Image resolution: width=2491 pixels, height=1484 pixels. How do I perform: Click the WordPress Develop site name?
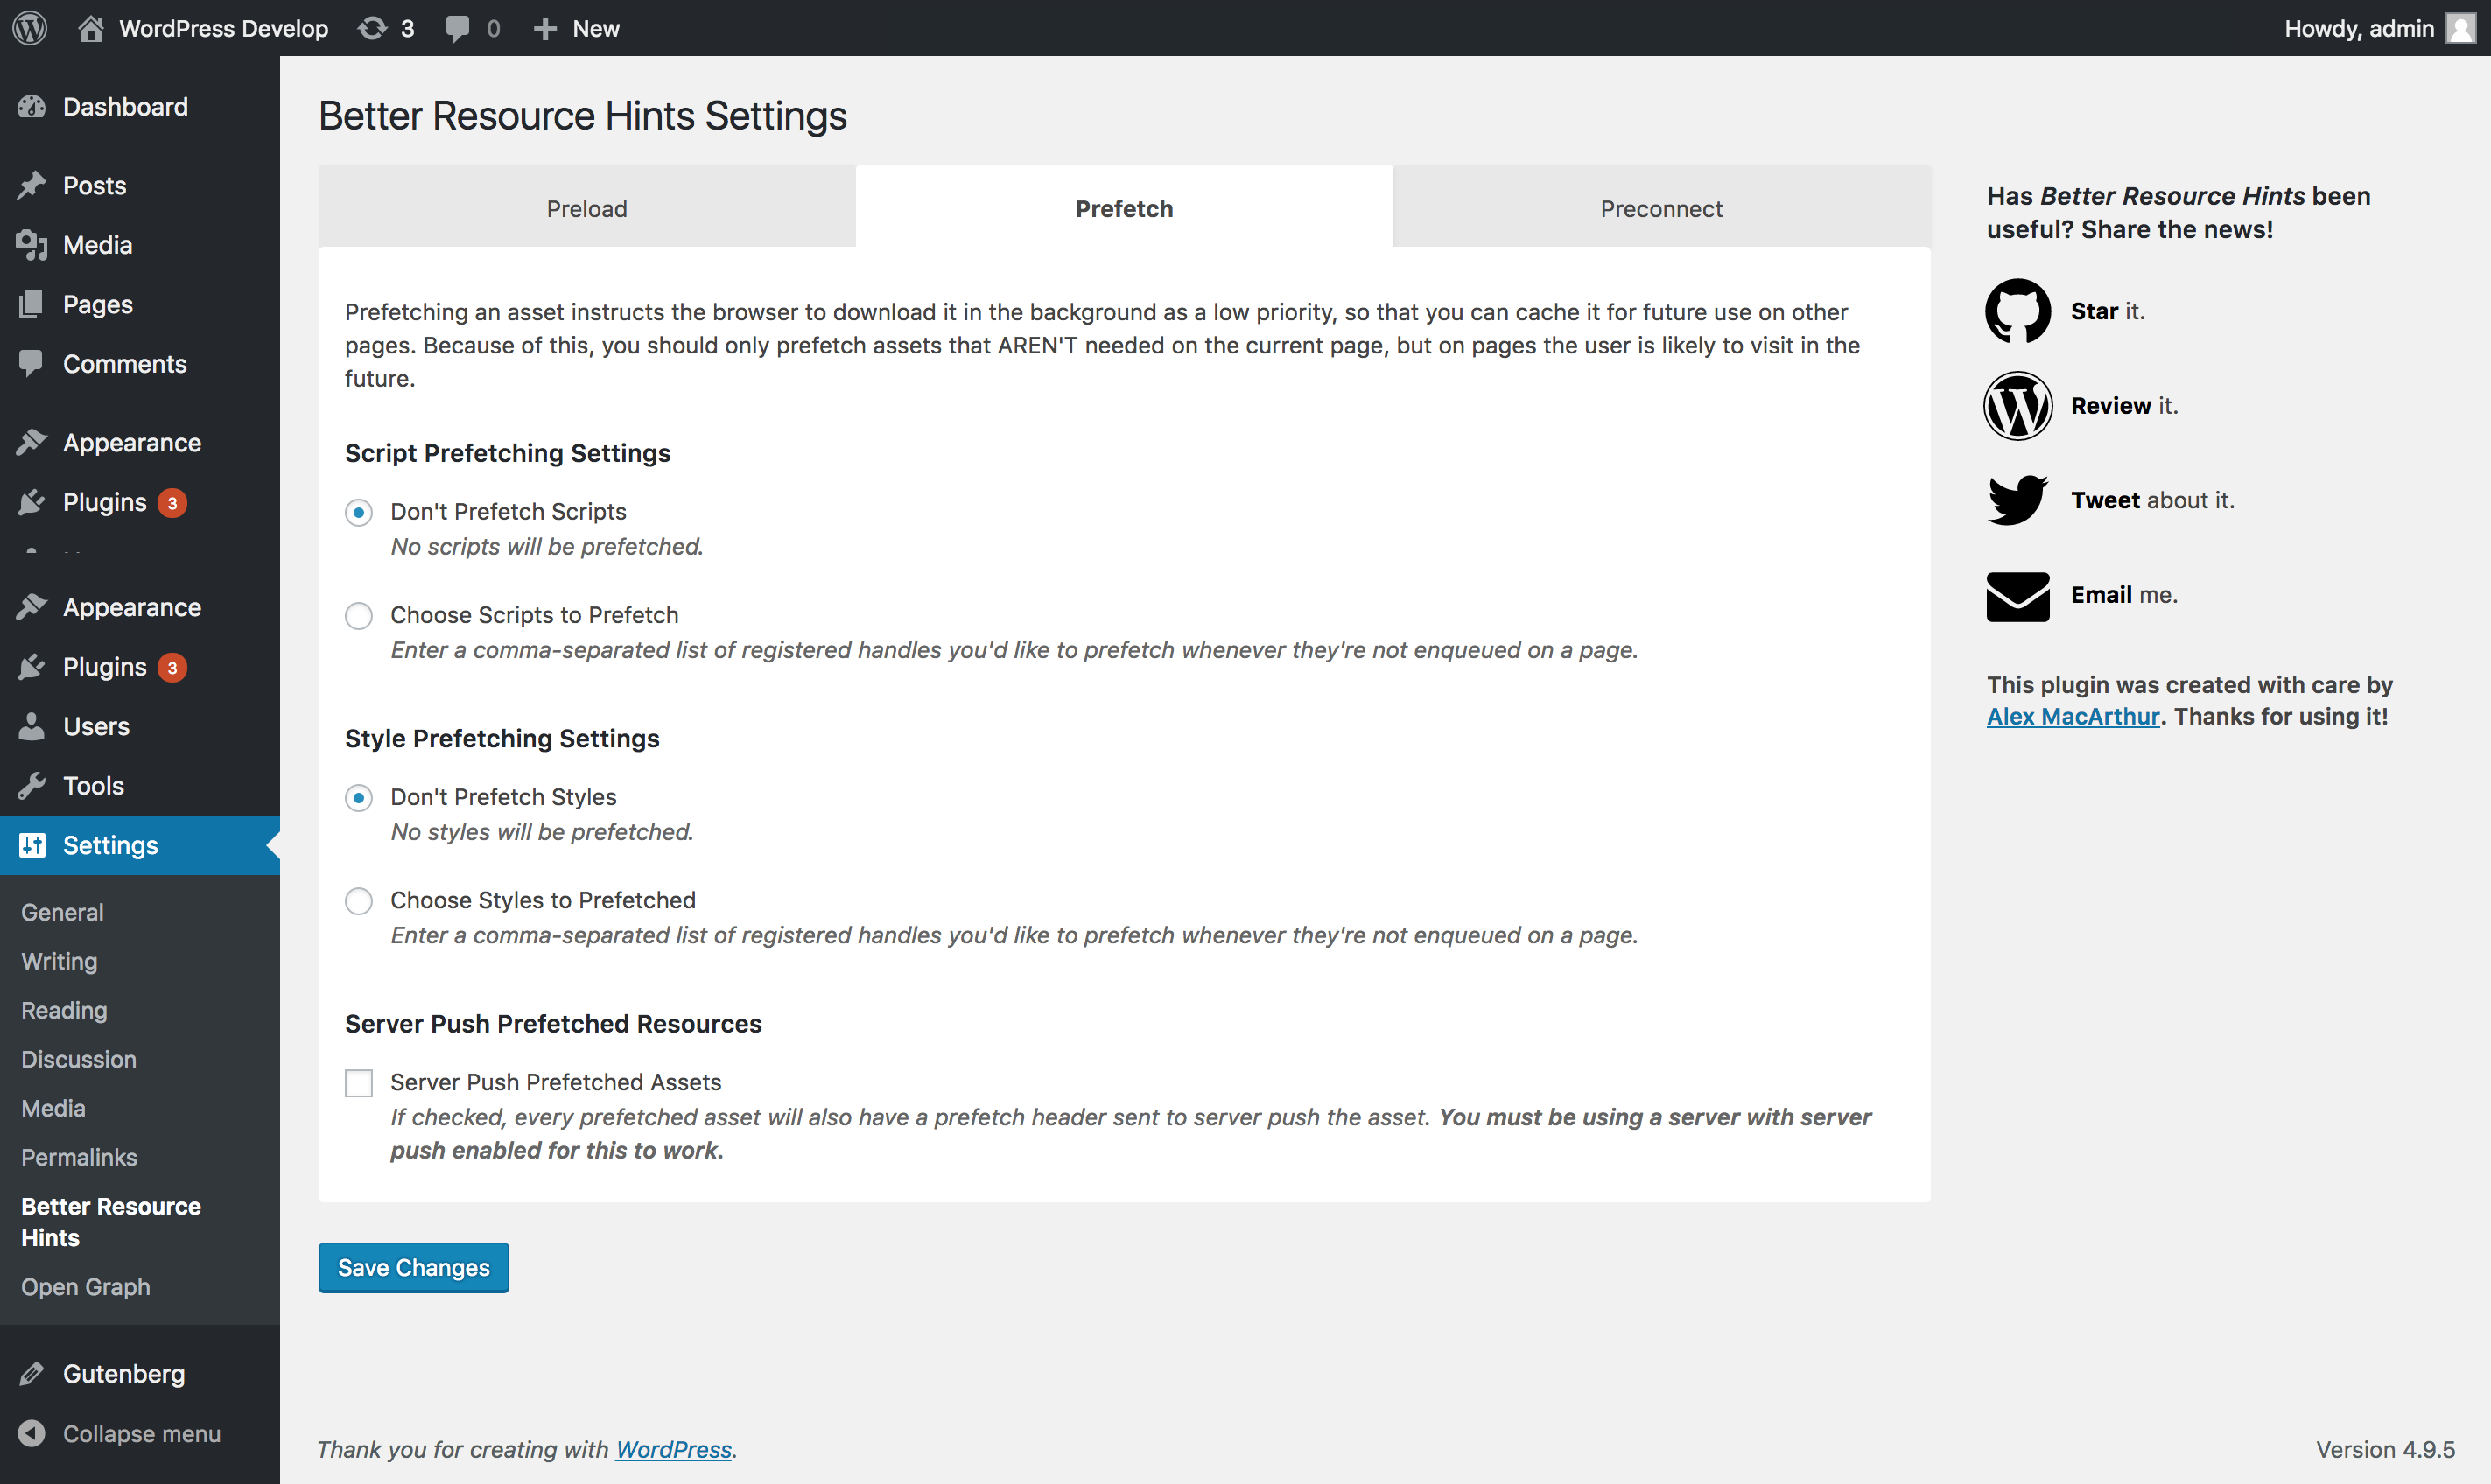pos(224,28)
